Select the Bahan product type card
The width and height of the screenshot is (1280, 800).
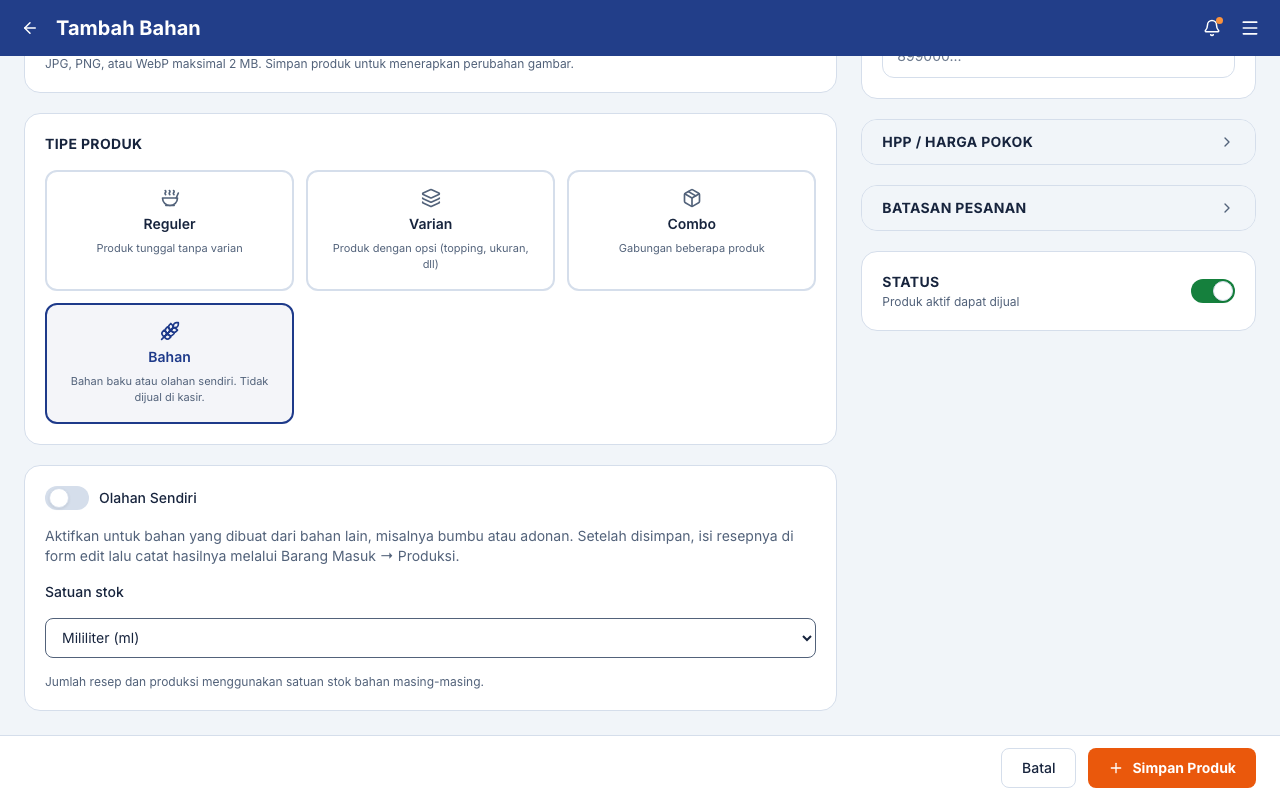(170, 364)
